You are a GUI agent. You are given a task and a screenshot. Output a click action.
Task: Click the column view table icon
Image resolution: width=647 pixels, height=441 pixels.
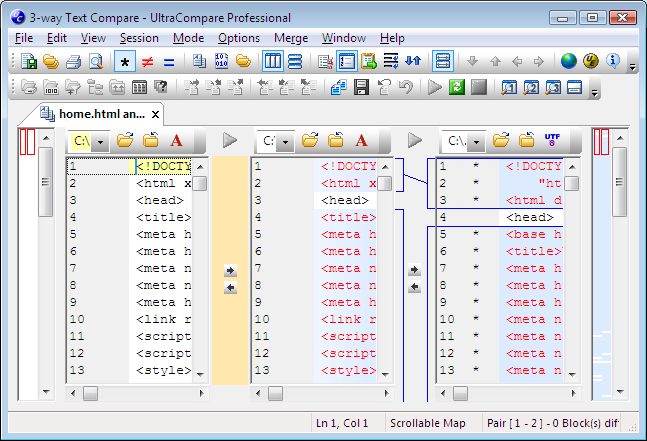tap(139, 87)
